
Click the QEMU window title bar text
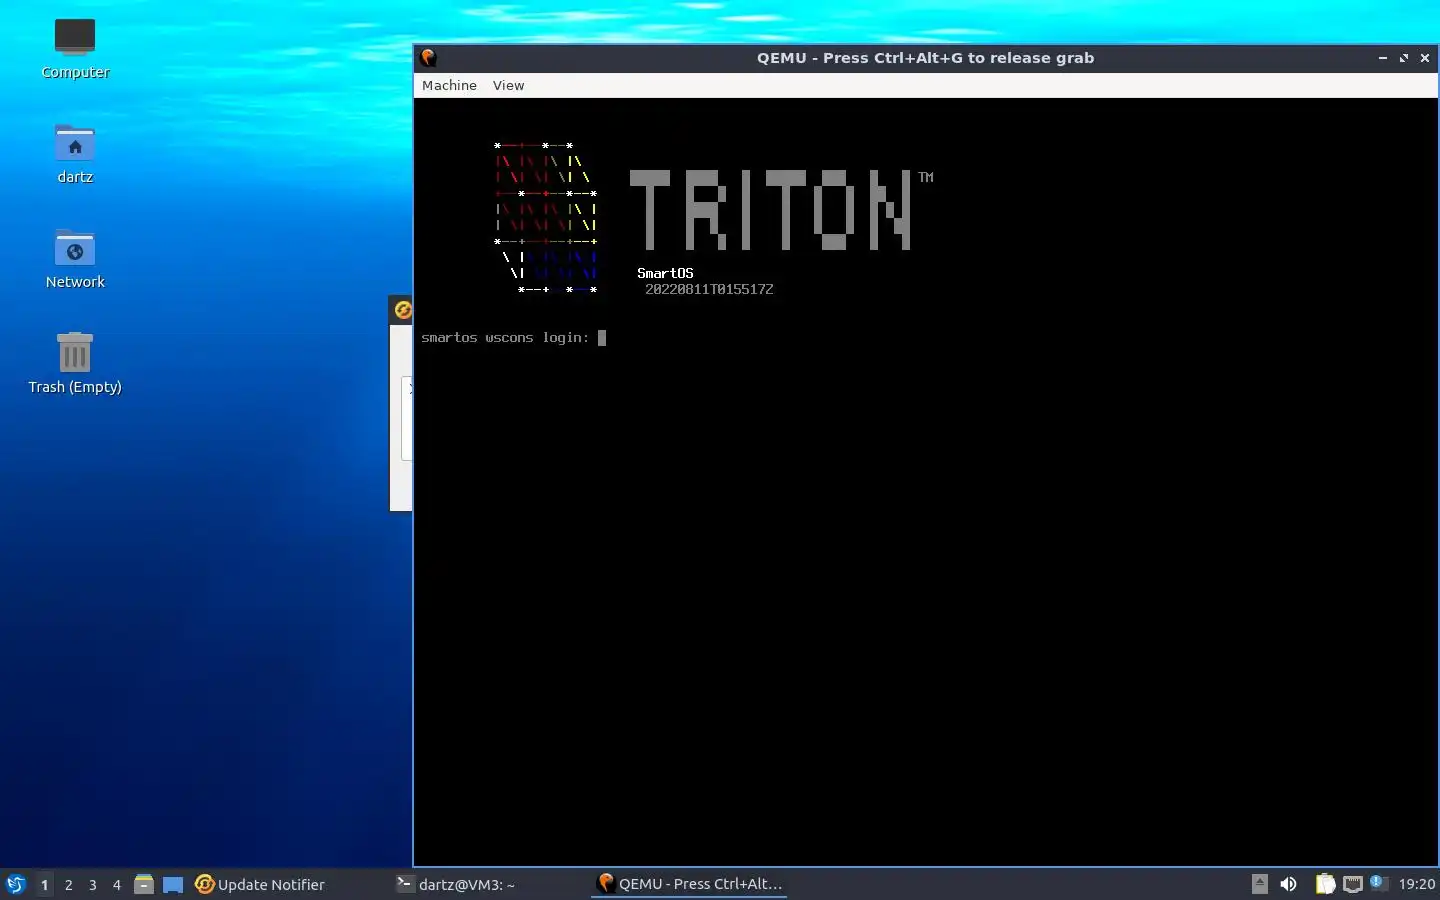tap(925, 58)
